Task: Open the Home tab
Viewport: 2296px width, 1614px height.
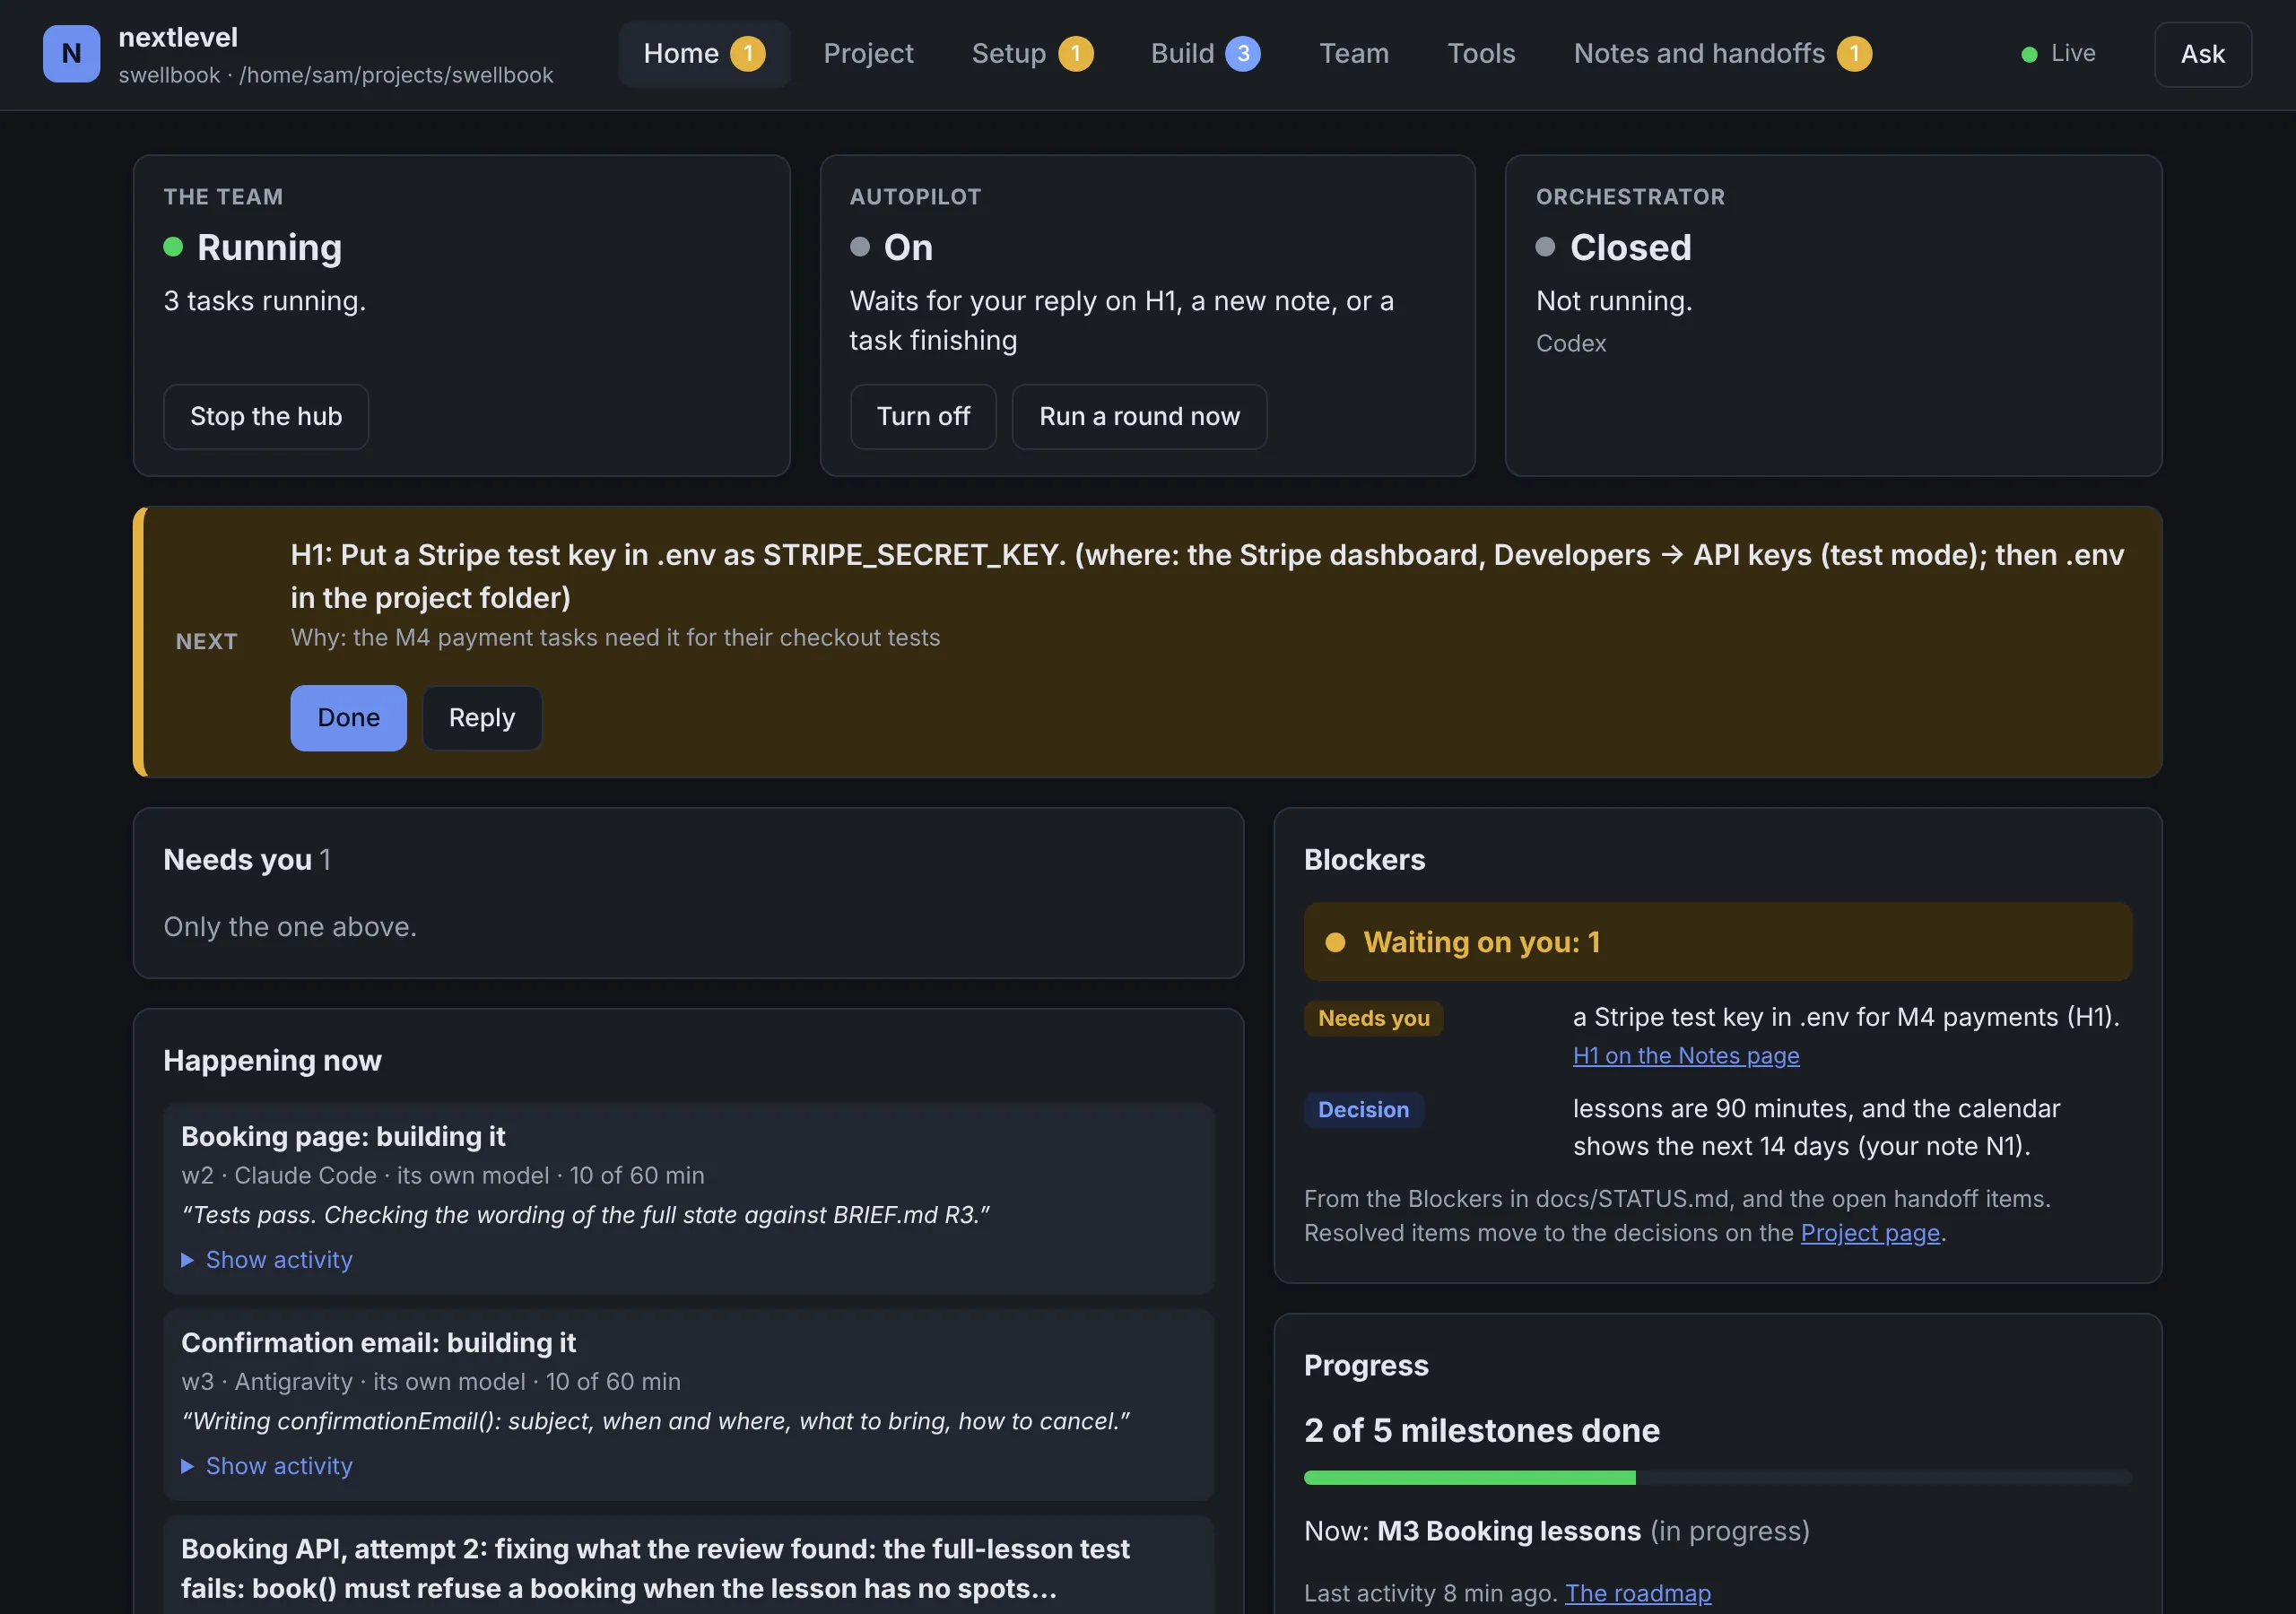Action: click(704, 54)
